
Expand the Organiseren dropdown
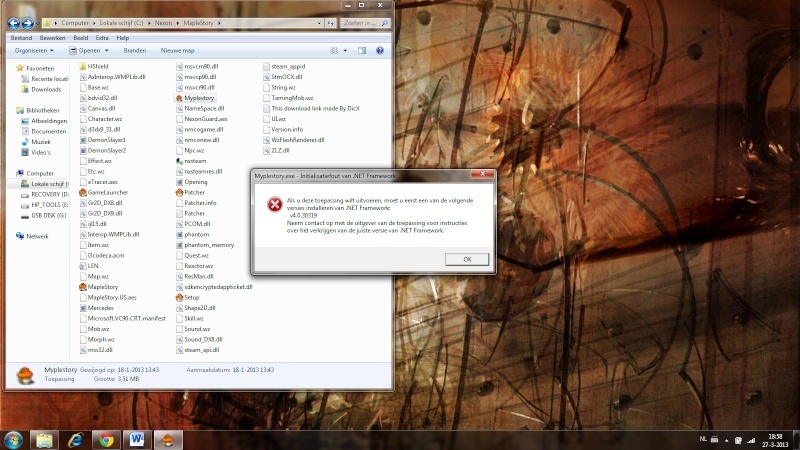pos(34,51)
